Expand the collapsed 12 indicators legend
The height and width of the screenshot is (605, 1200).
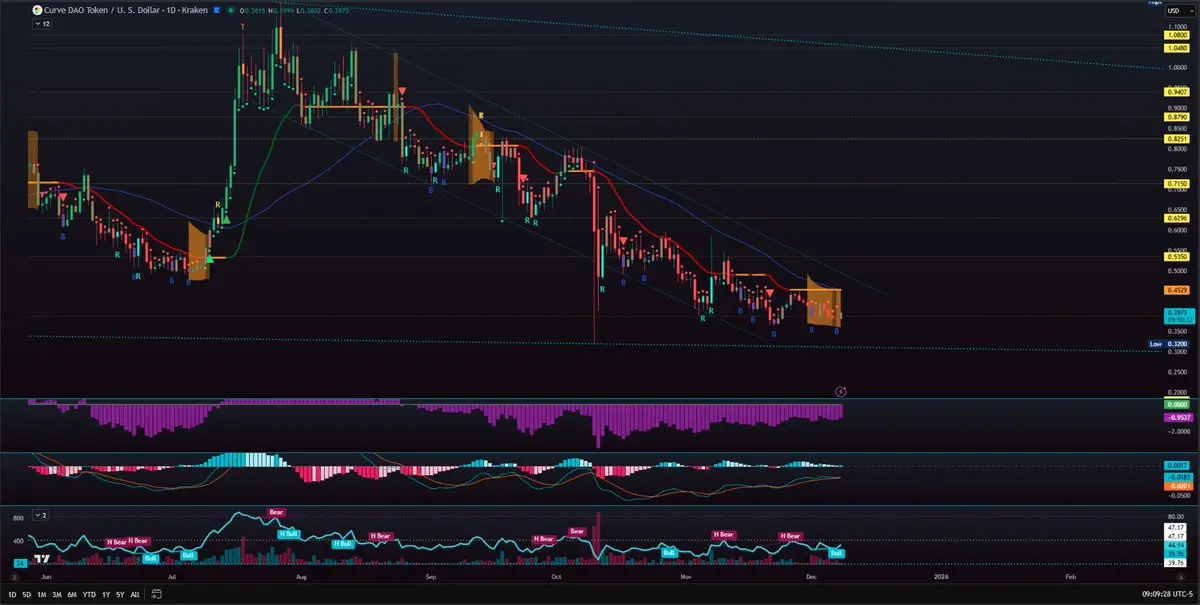pos(42,23)
